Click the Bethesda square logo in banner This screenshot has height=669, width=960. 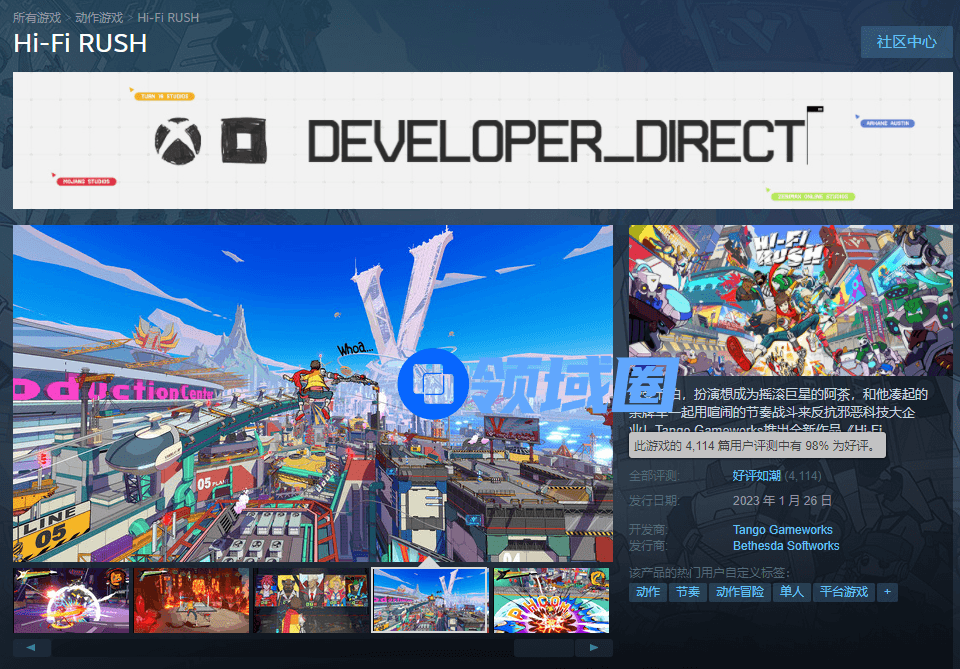point(244,140)
